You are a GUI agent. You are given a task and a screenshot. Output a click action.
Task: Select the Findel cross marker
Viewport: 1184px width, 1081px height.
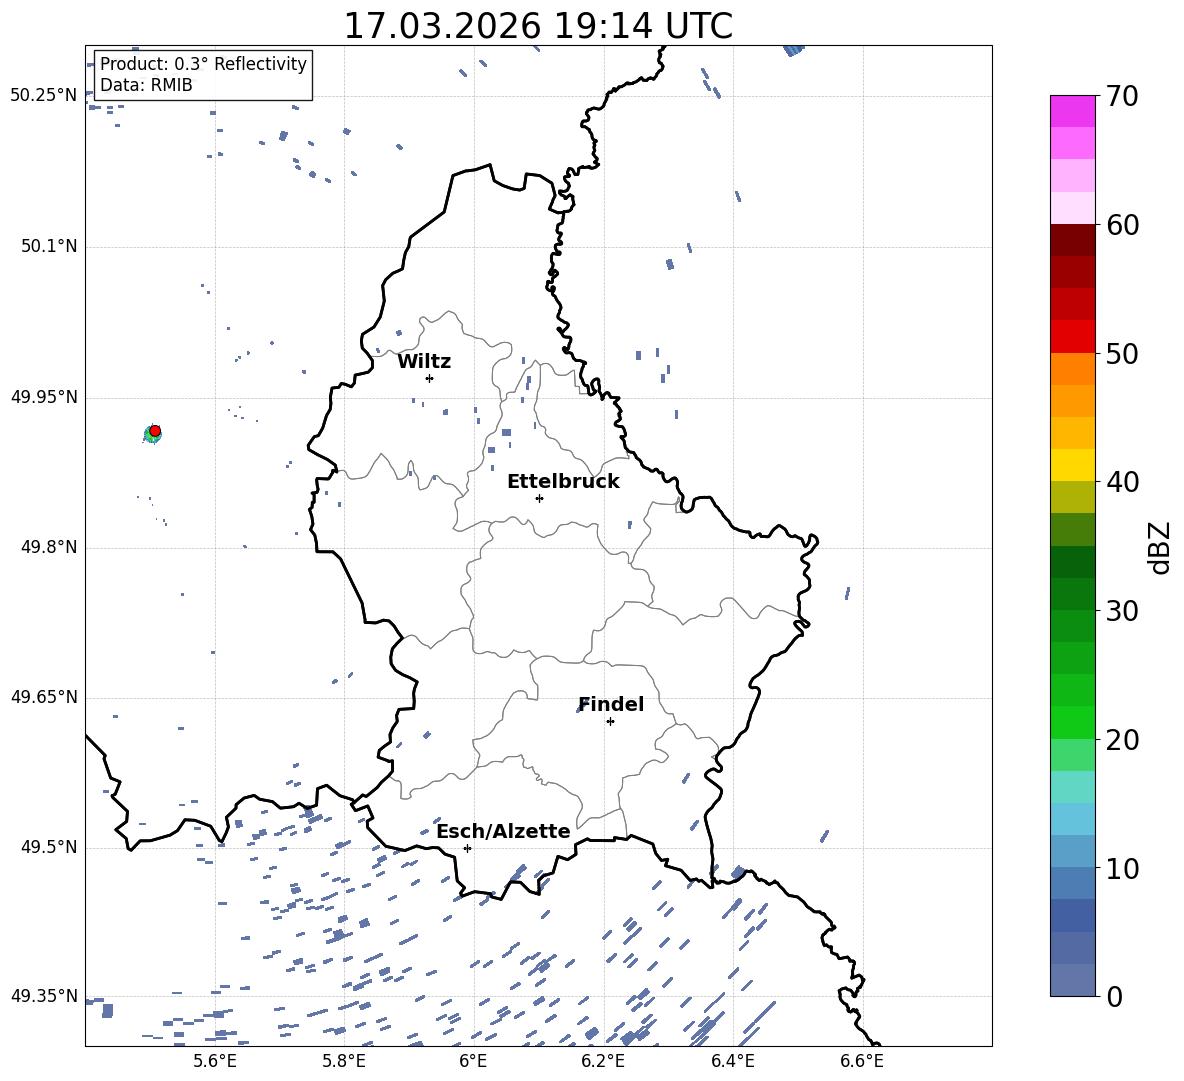click(x=610, y=722)
